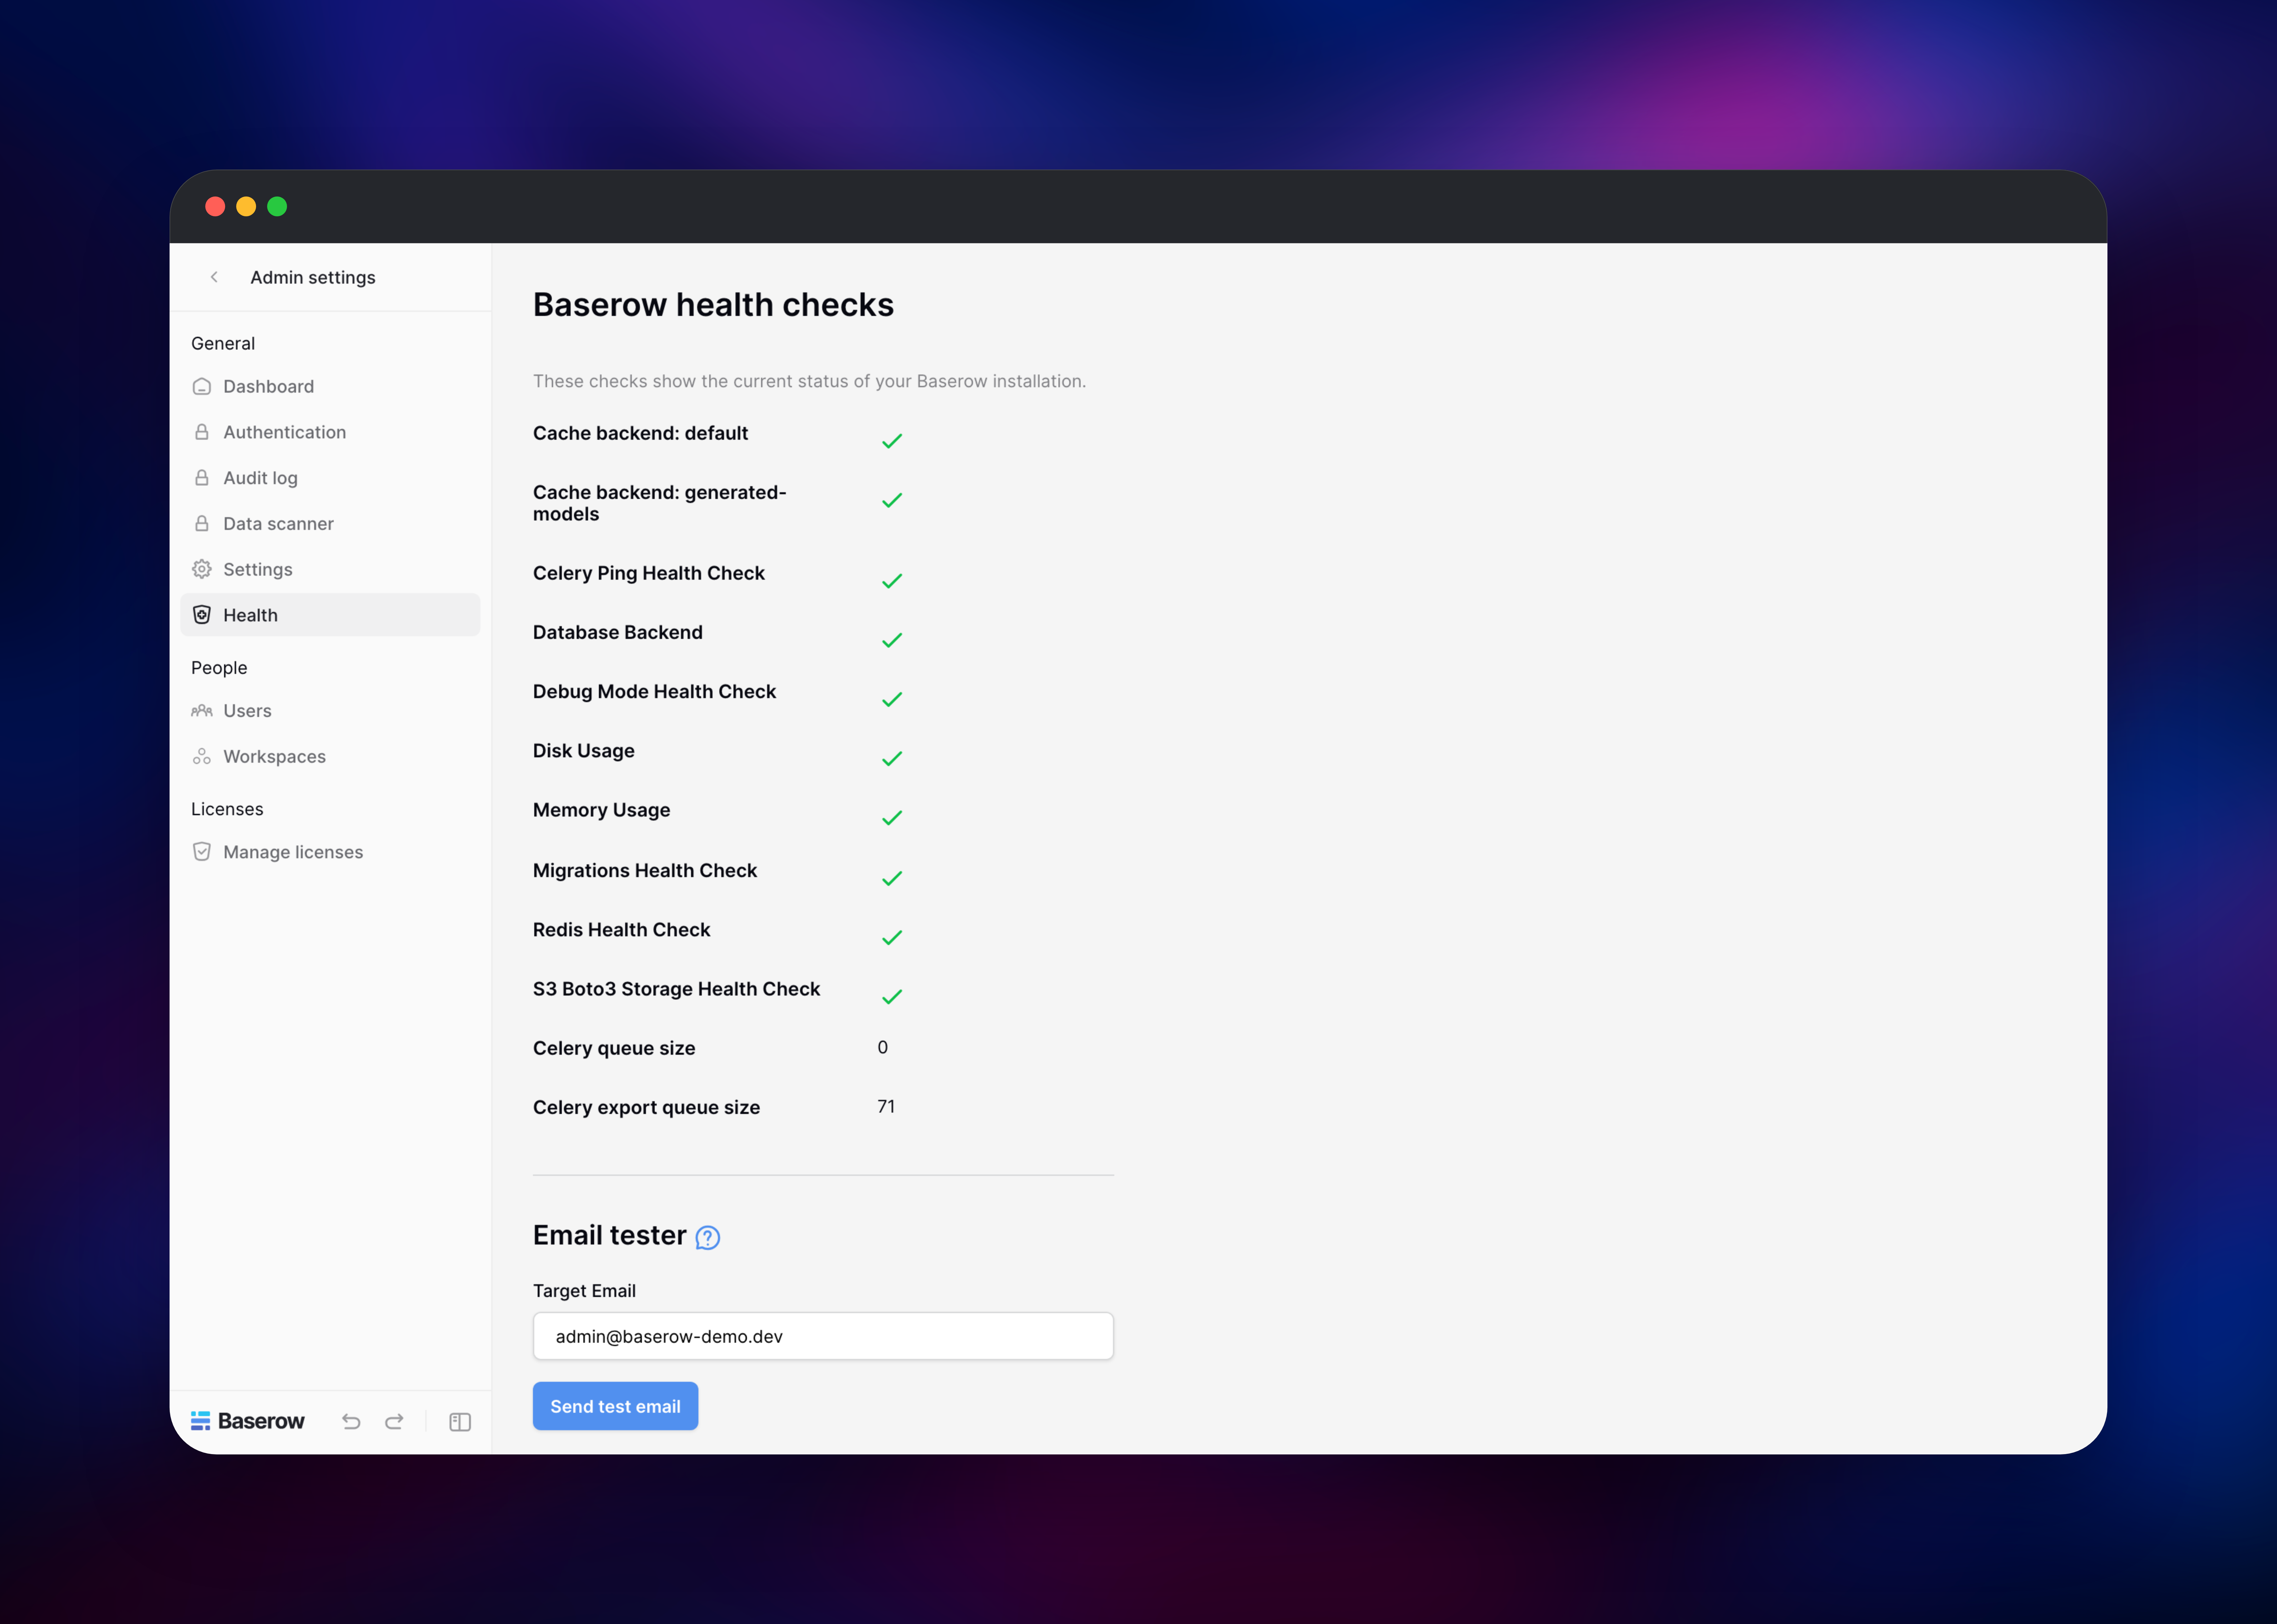Viewport: 2277px width, 1624px height.
Task: Go to the Audit log page
Action: coord(330,478)
